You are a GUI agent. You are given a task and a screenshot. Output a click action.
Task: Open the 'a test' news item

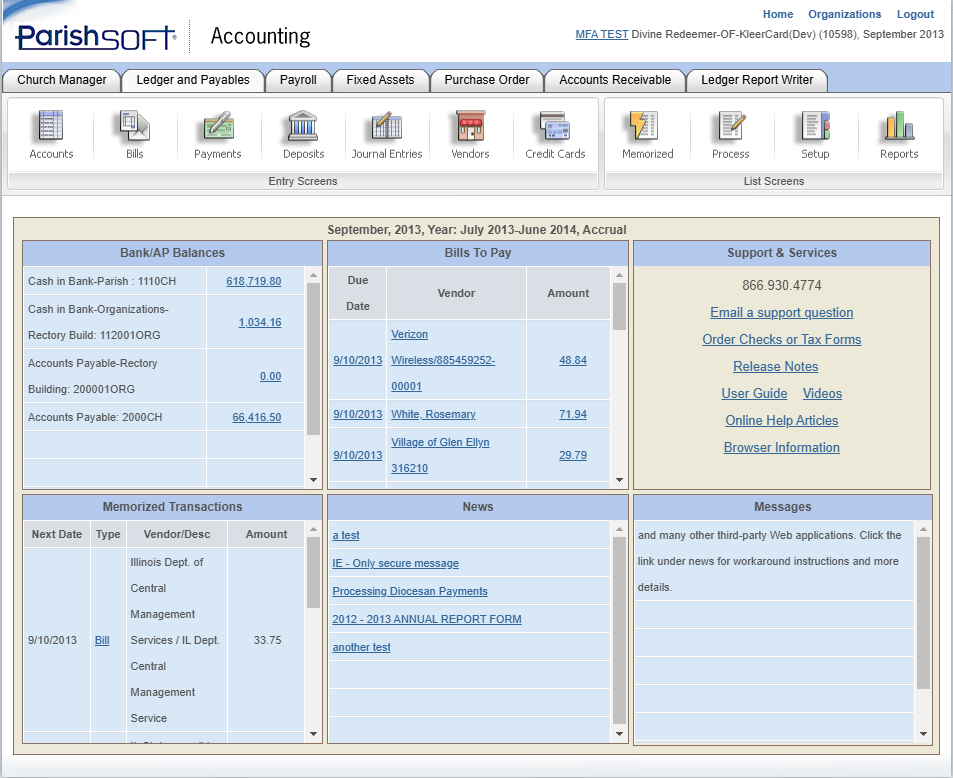point(346,535)
